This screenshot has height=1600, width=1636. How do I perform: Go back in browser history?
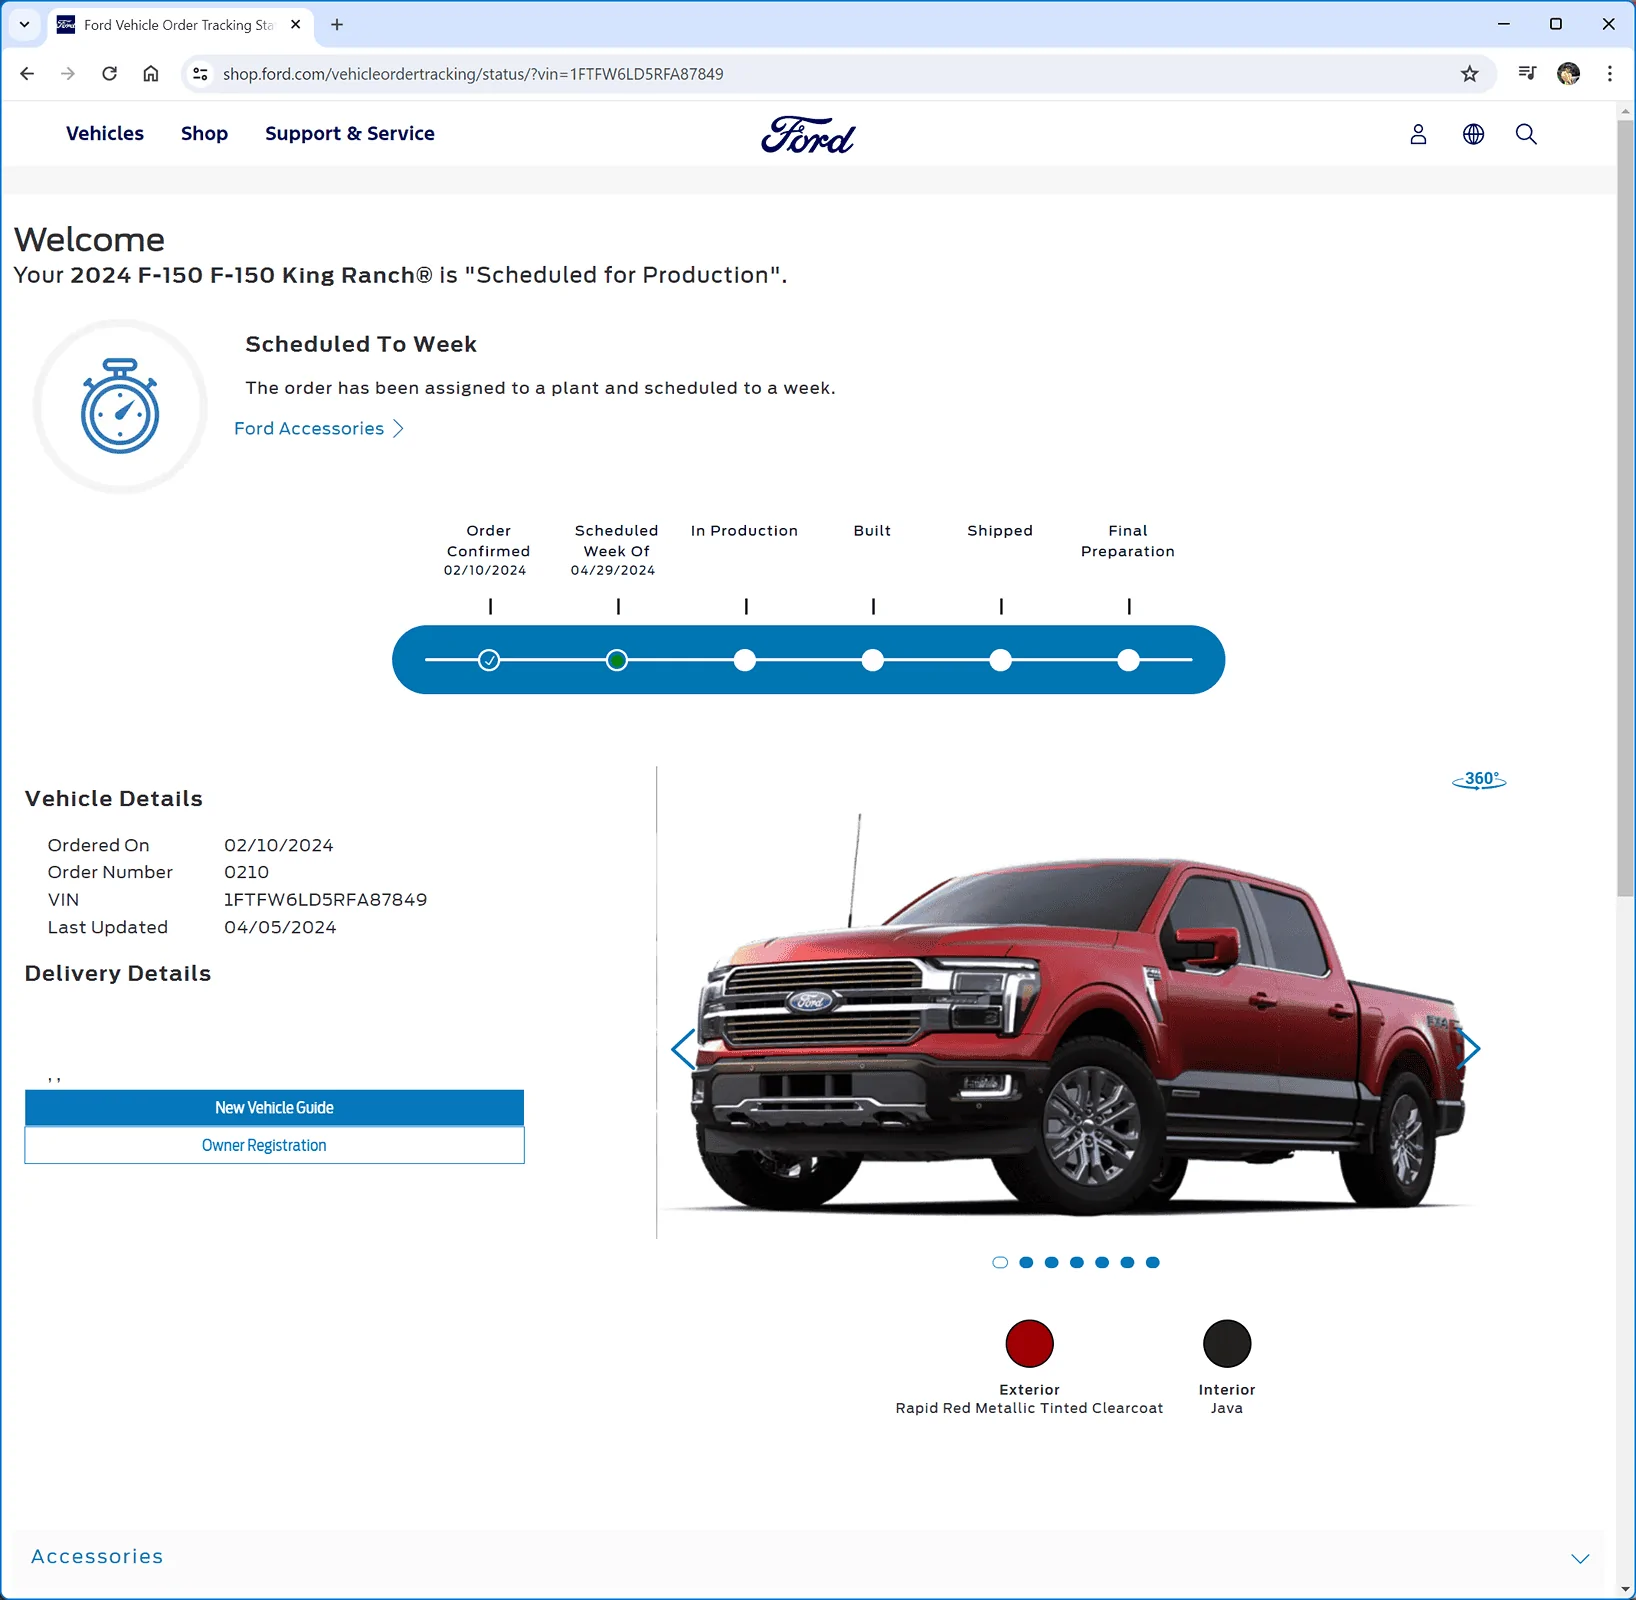click(27, 74)
